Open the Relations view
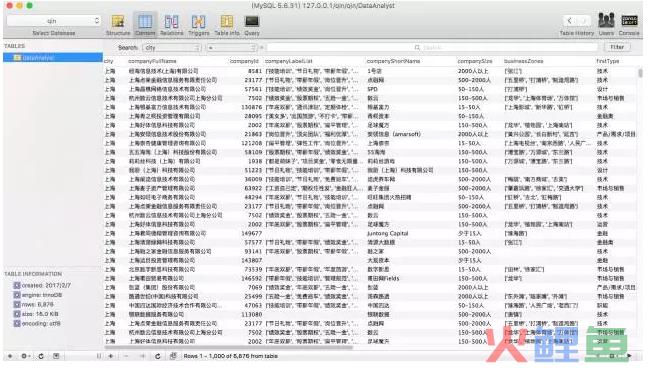 point(172,25)
